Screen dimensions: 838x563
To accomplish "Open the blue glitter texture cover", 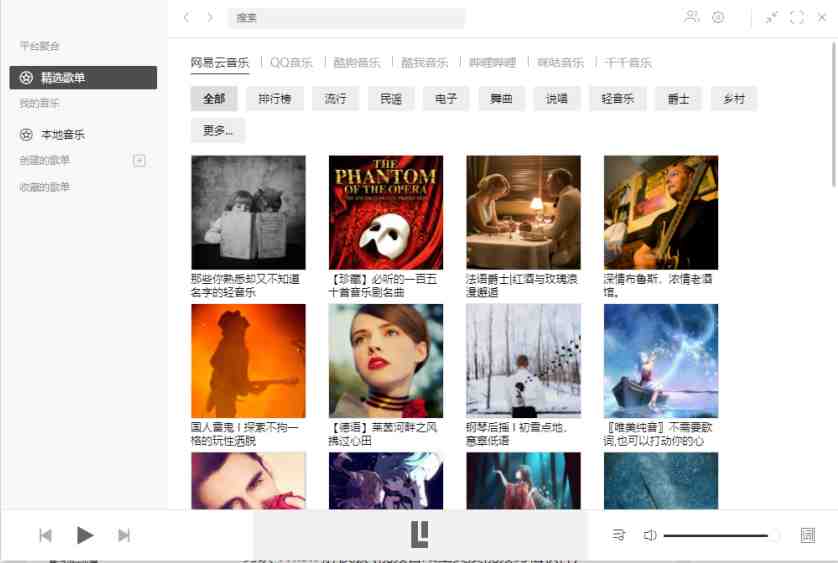I will 661,481.
